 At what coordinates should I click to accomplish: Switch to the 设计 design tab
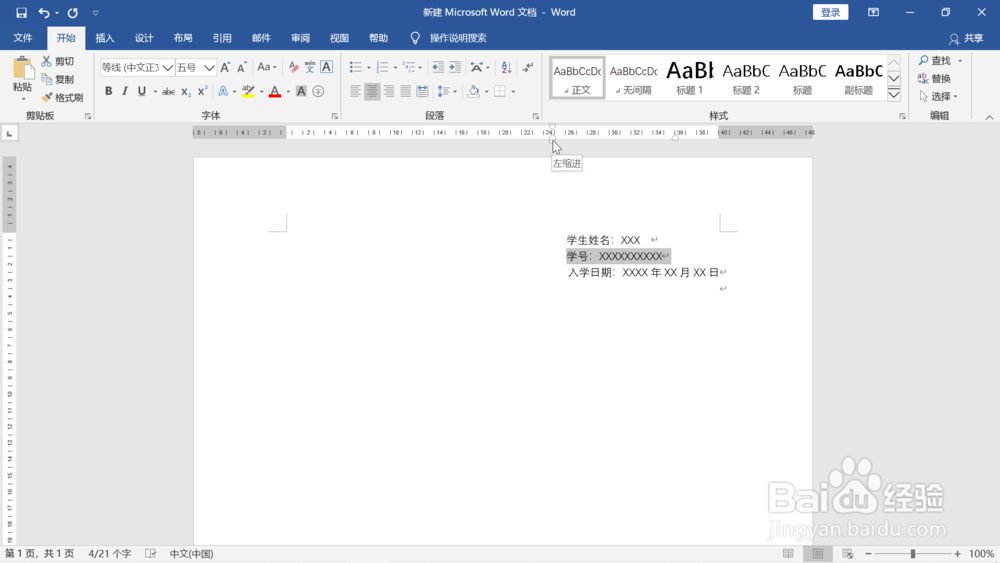tap(144, 38)
